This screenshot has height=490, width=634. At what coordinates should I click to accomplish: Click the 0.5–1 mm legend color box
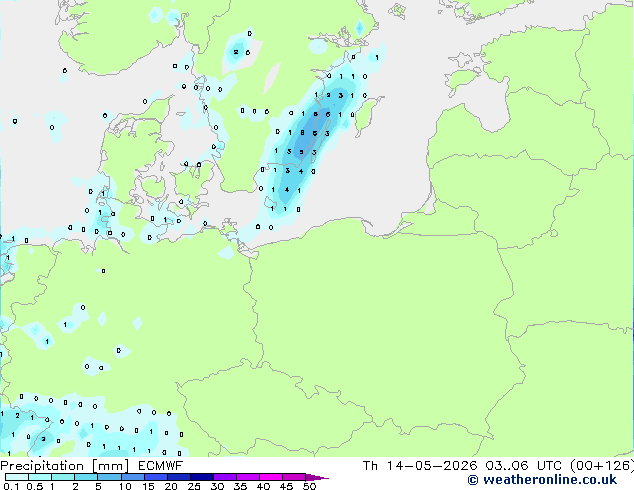tap(40, 477)
